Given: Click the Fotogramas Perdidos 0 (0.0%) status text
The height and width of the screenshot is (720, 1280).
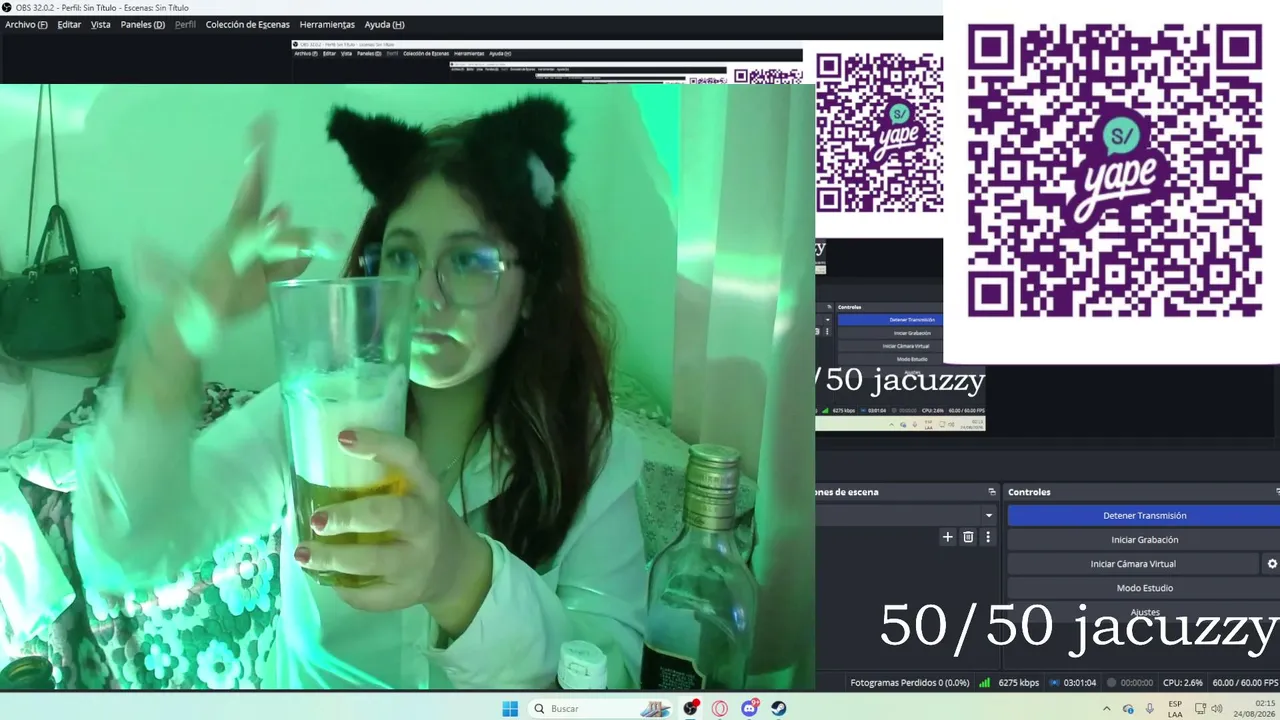Looking at the screenshot, I should [909, 683].
